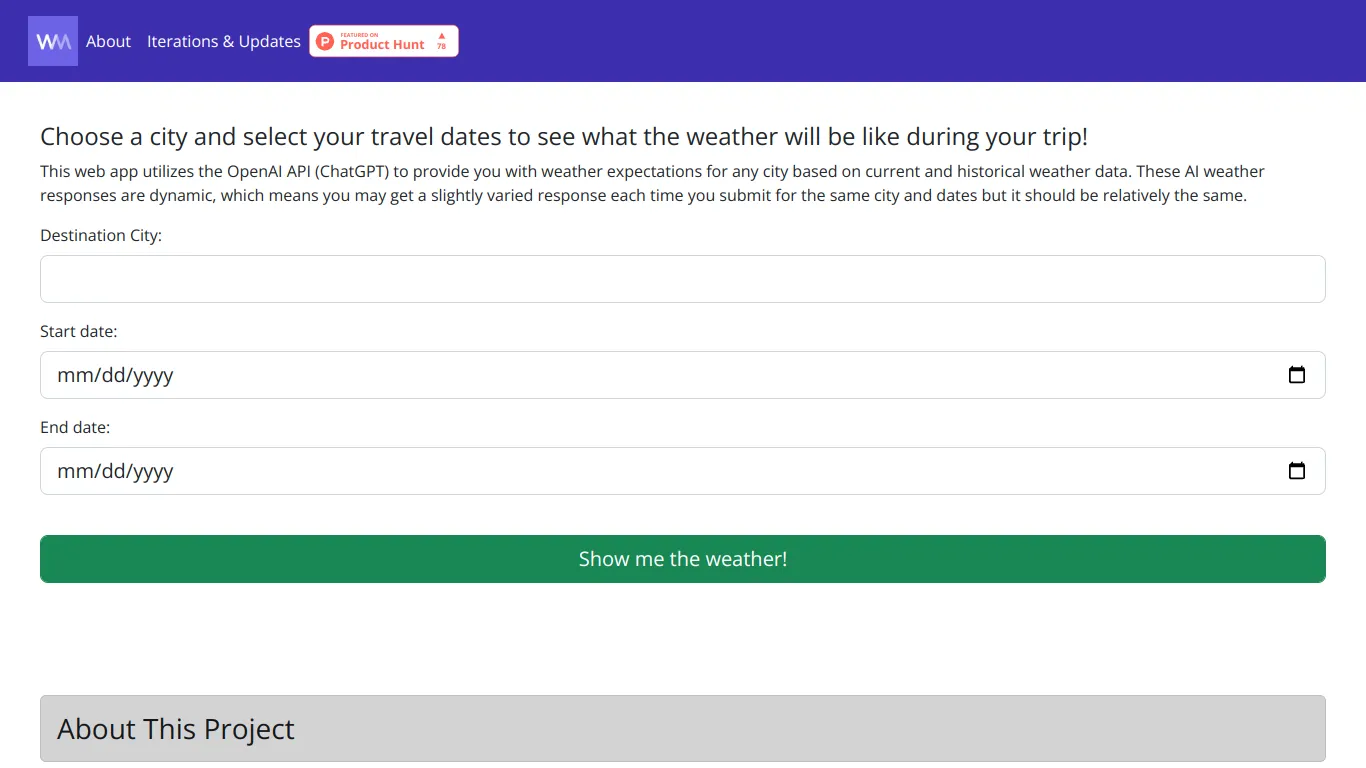Click the Product Hunt "P" logo icon
The height and width of the screenshot is (768, 1366).
point(324,41)
